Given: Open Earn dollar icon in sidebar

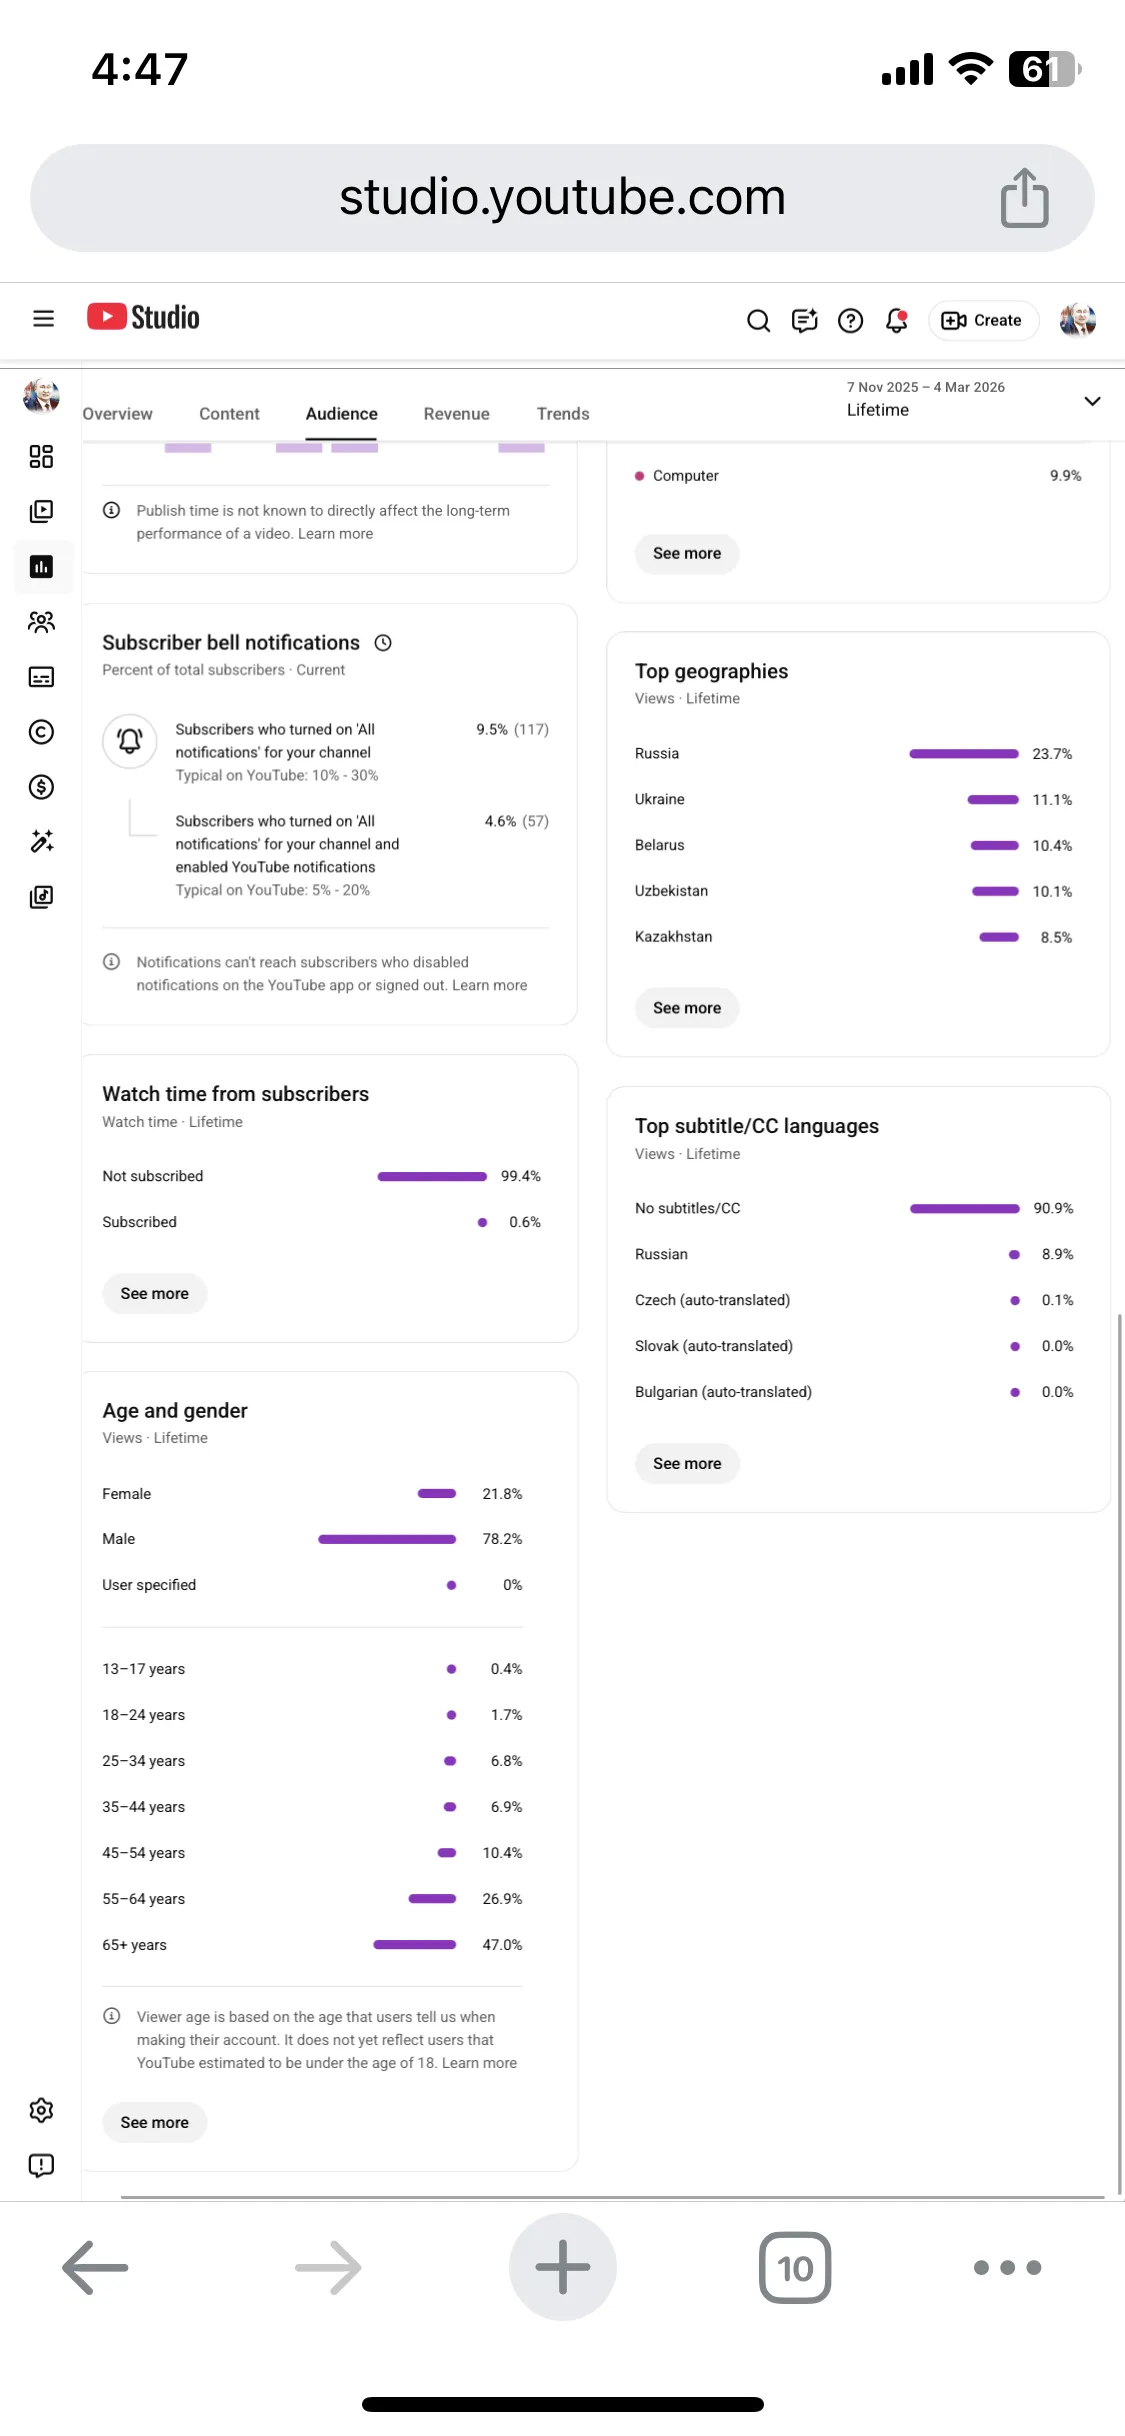Looking at the screenshot, I should [41, 787].
